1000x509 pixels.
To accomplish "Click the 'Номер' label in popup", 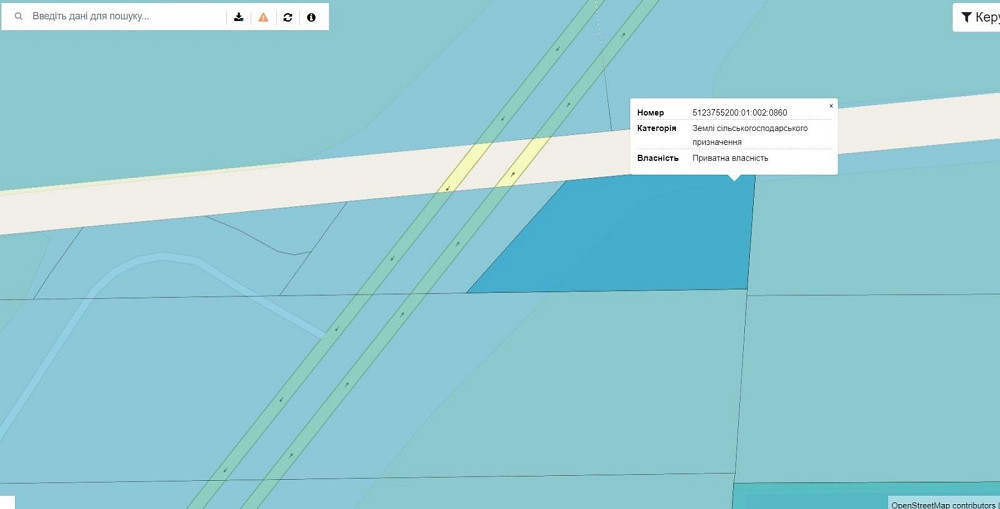I will [650, 113].
